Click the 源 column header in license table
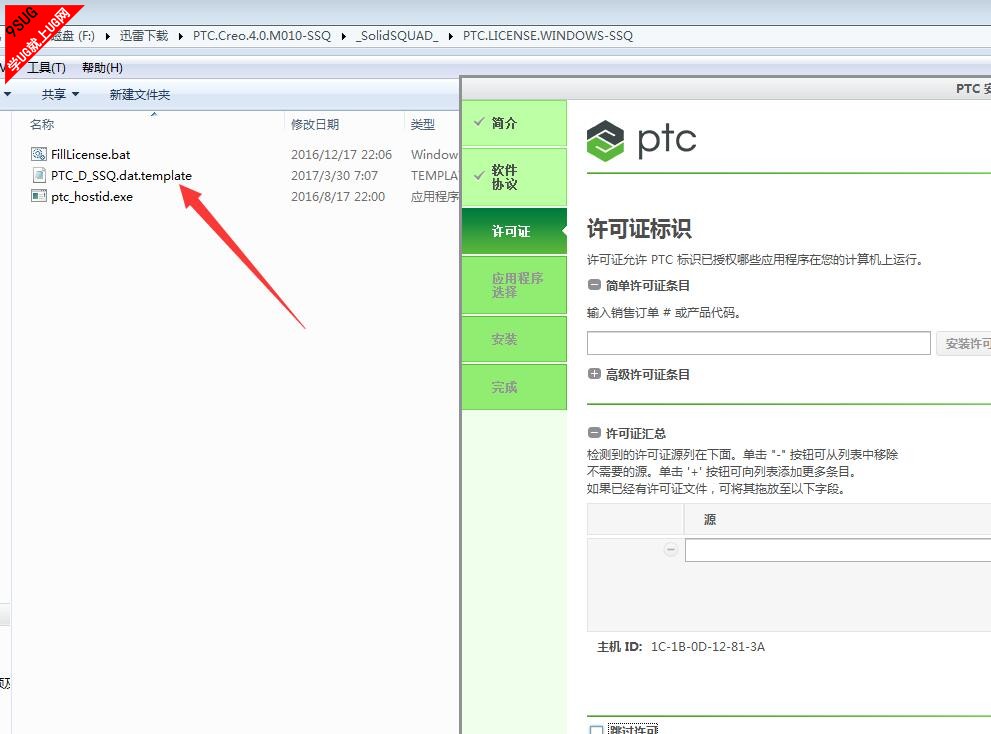Image resolution: width=991 pixels, height=734 pixels. point(710,520)
